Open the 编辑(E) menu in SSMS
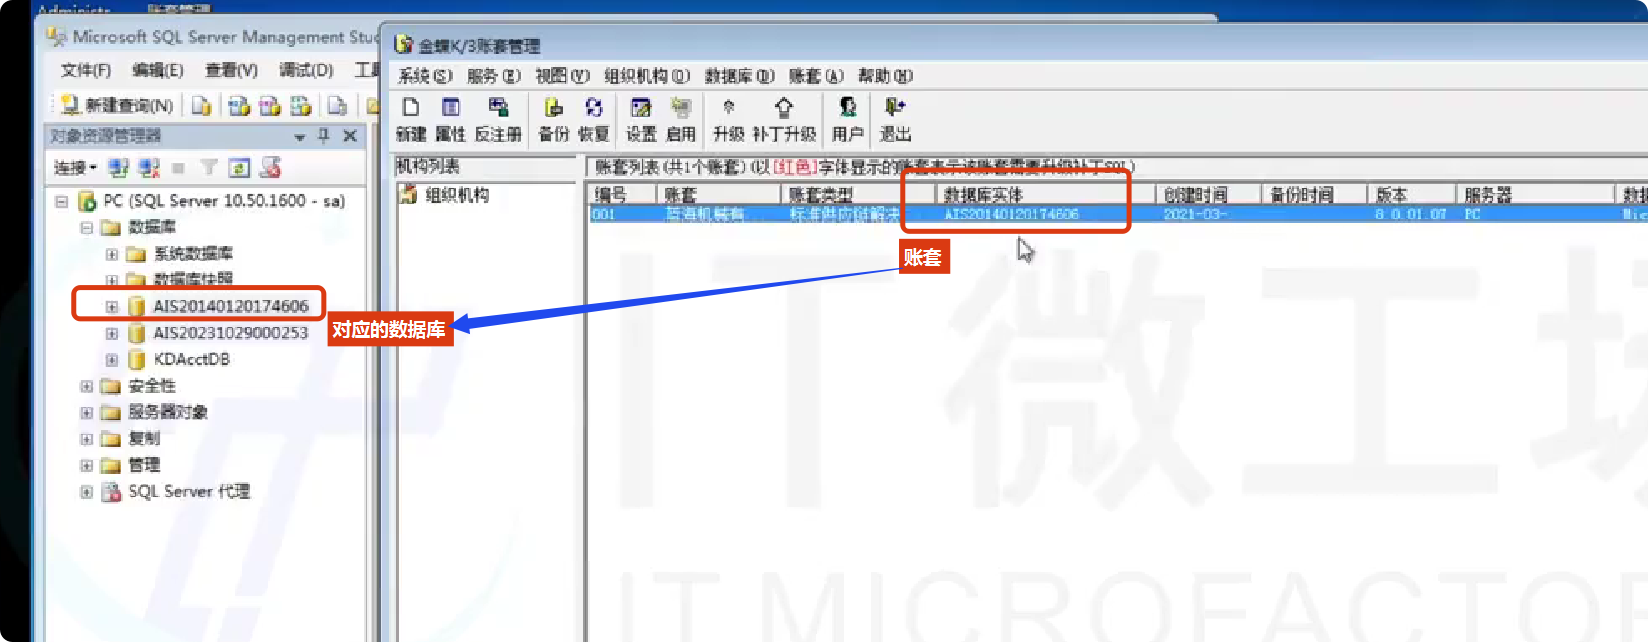Viewport: 1648px width, 642px height. 158,70
